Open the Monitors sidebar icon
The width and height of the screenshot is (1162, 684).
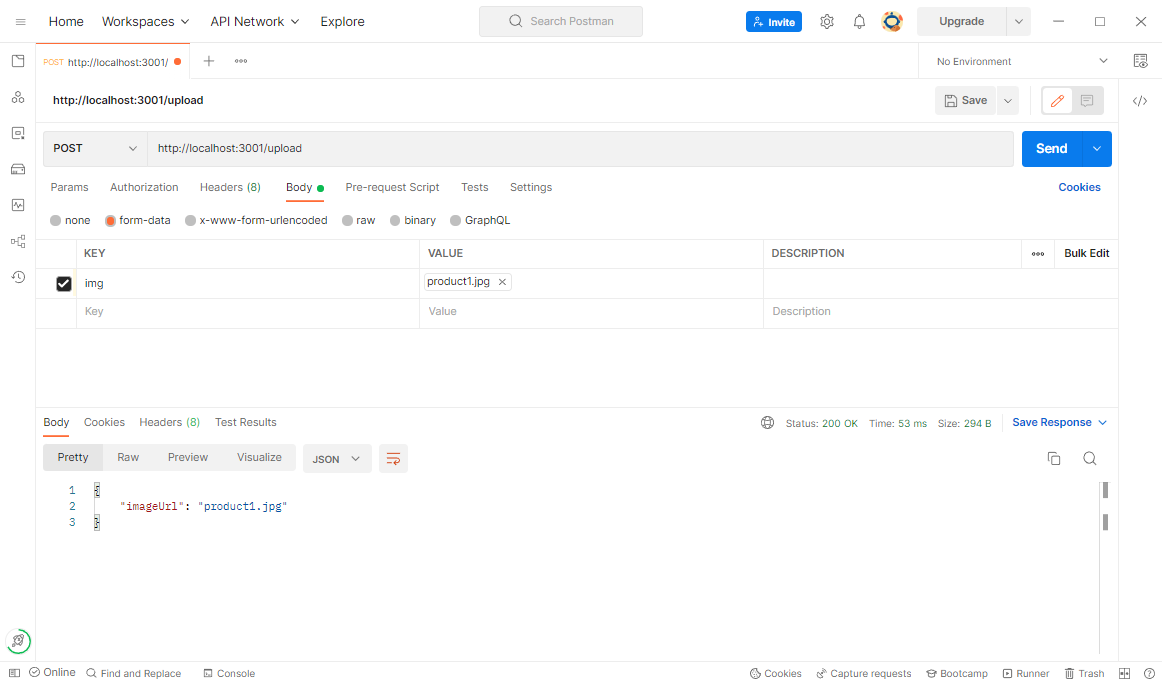[19, 205]
